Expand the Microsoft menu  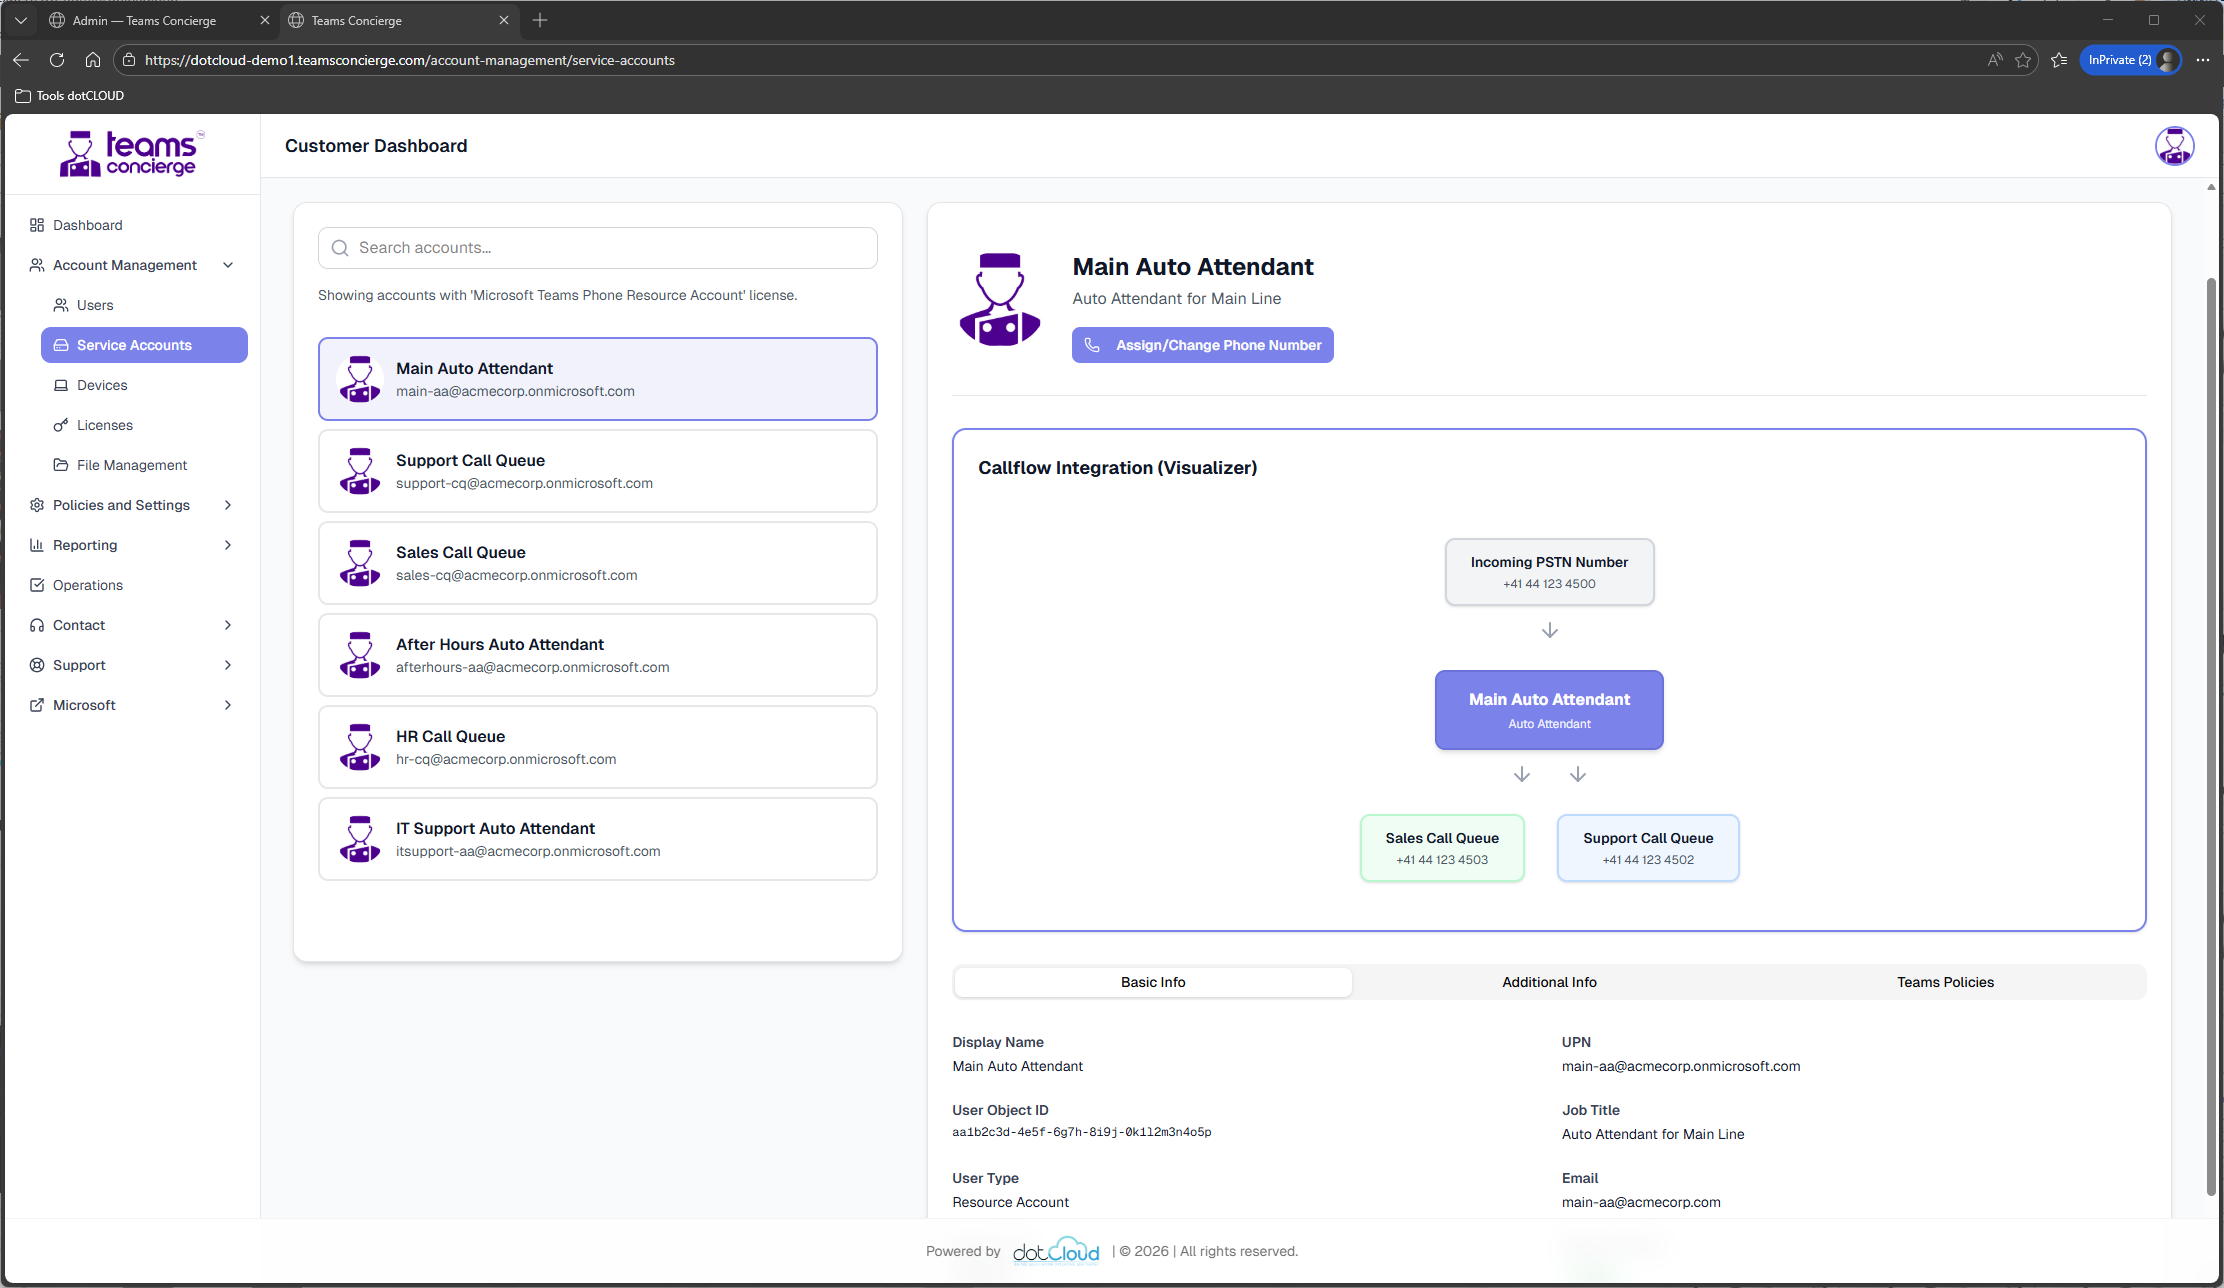tap(228, 705)
